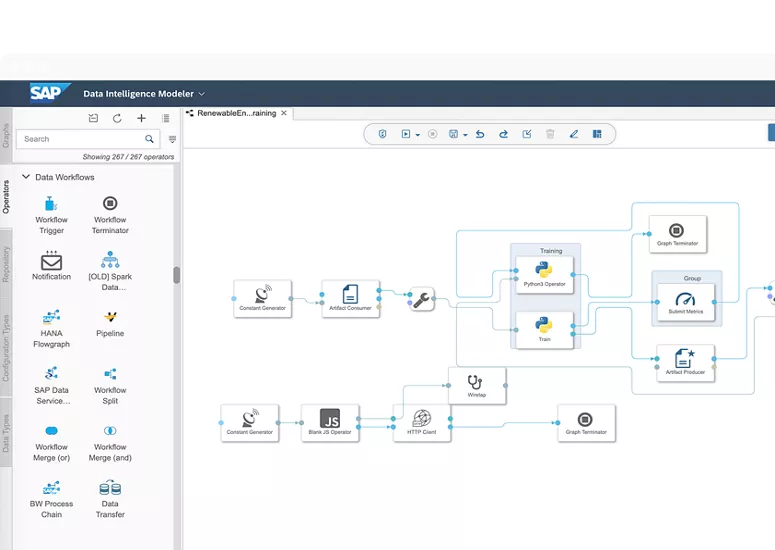Select the Pipeline operator
This screenshot has width=775, height=550.
tap(110, 324)
